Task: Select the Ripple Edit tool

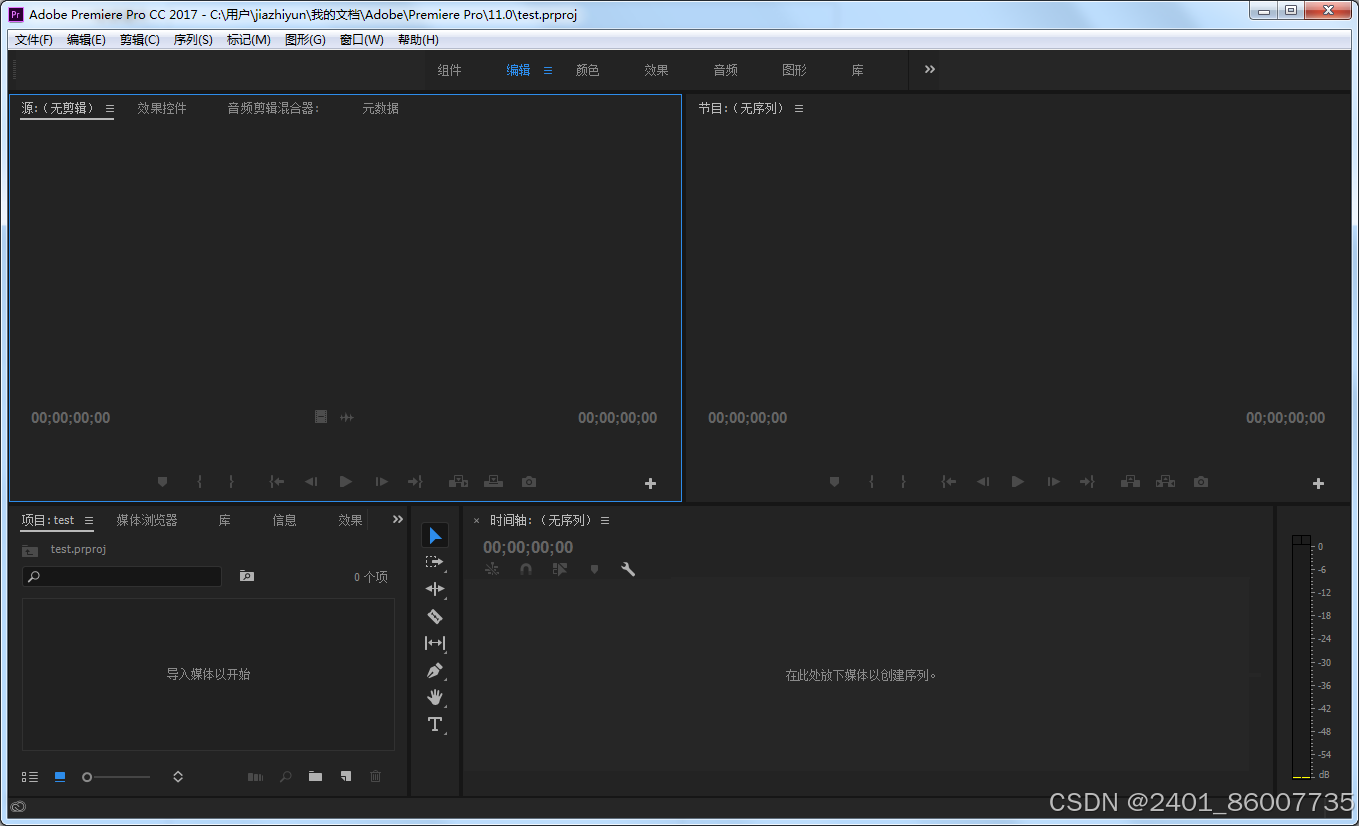Action: tap(435, 589)
